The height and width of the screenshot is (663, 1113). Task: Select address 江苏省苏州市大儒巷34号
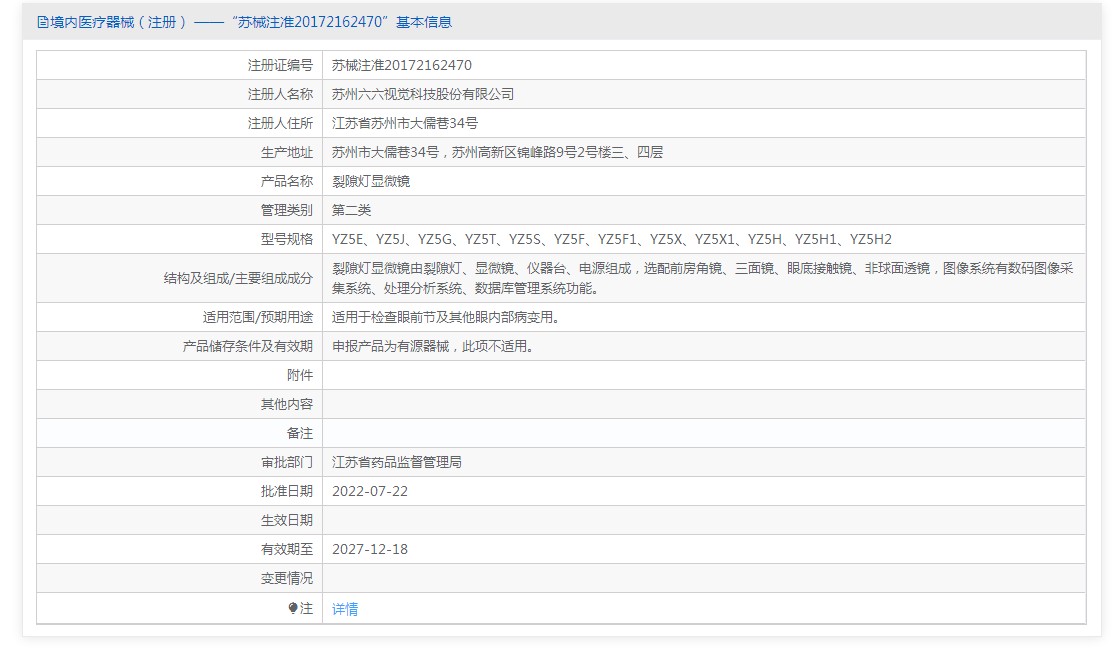click(x=405, y=124)
